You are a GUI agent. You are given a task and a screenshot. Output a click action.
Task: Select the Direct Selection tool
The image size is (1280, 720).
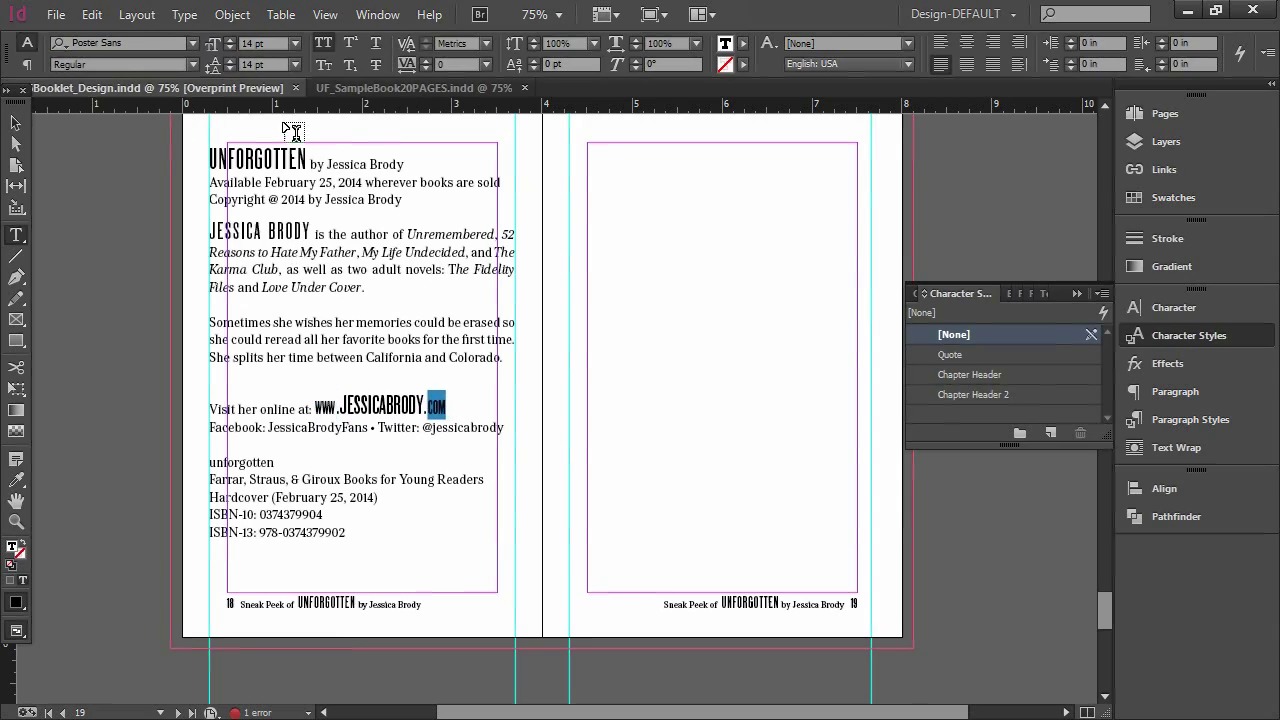16,144
